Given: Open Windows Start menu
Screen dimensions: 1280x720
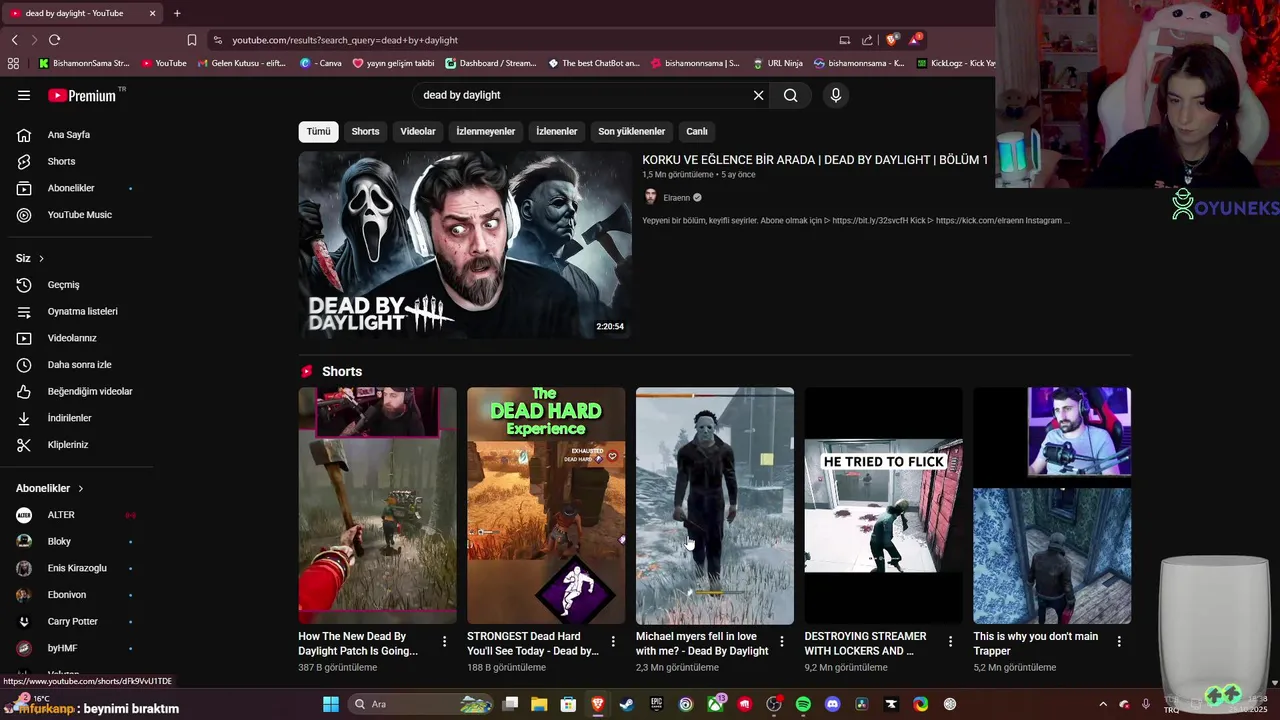Looking at the screenshot, I should pyautogui.click(x=331, y=704).
